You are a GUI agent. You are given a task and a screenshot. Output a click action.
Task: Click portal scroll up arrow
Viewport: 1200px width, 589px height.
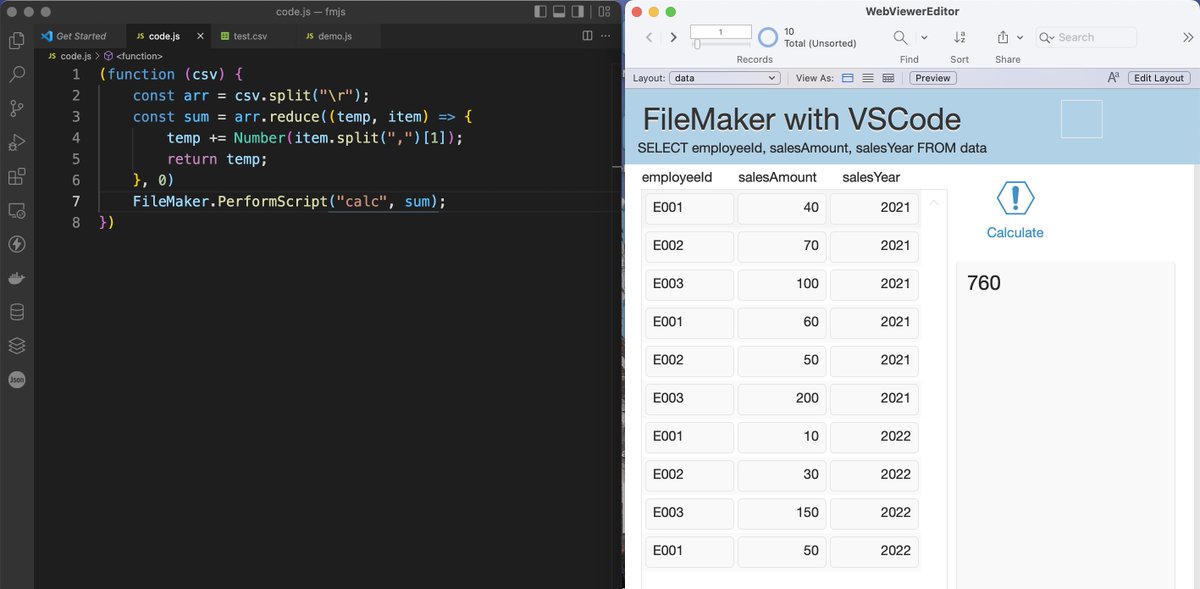[934, 203]
